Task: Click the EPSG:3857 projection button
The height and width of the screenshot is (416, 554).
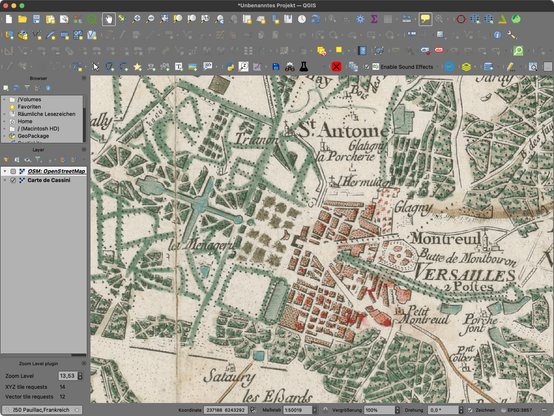Action: [517, 410]
